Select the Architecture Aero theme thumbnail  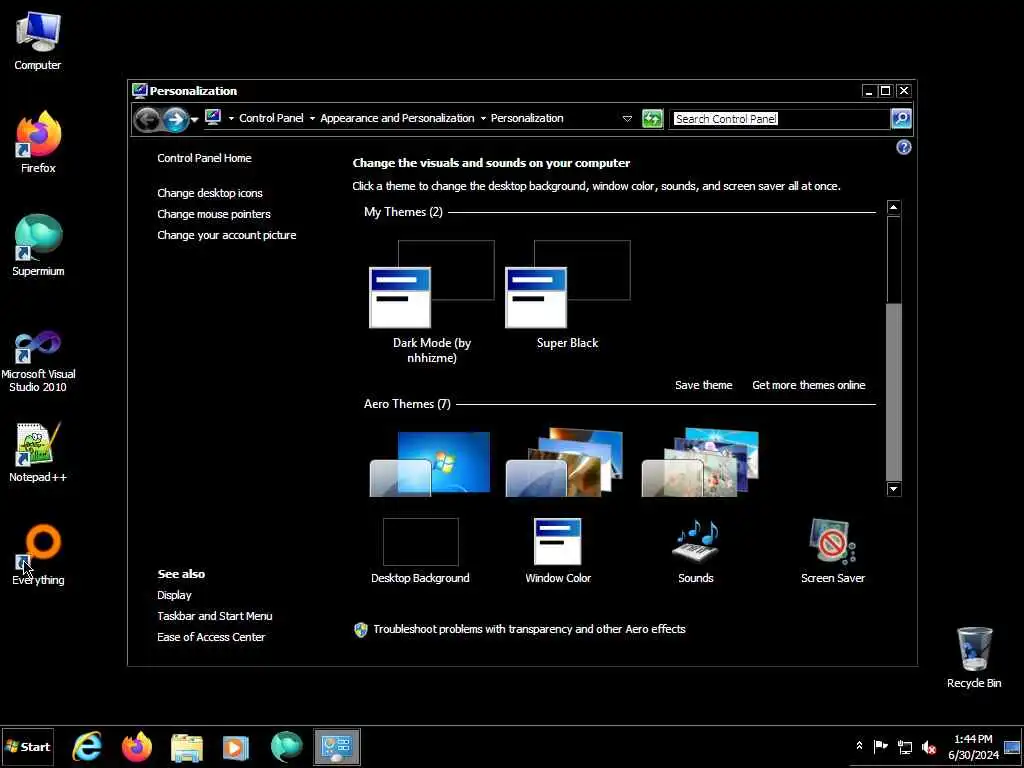point(565,463)
